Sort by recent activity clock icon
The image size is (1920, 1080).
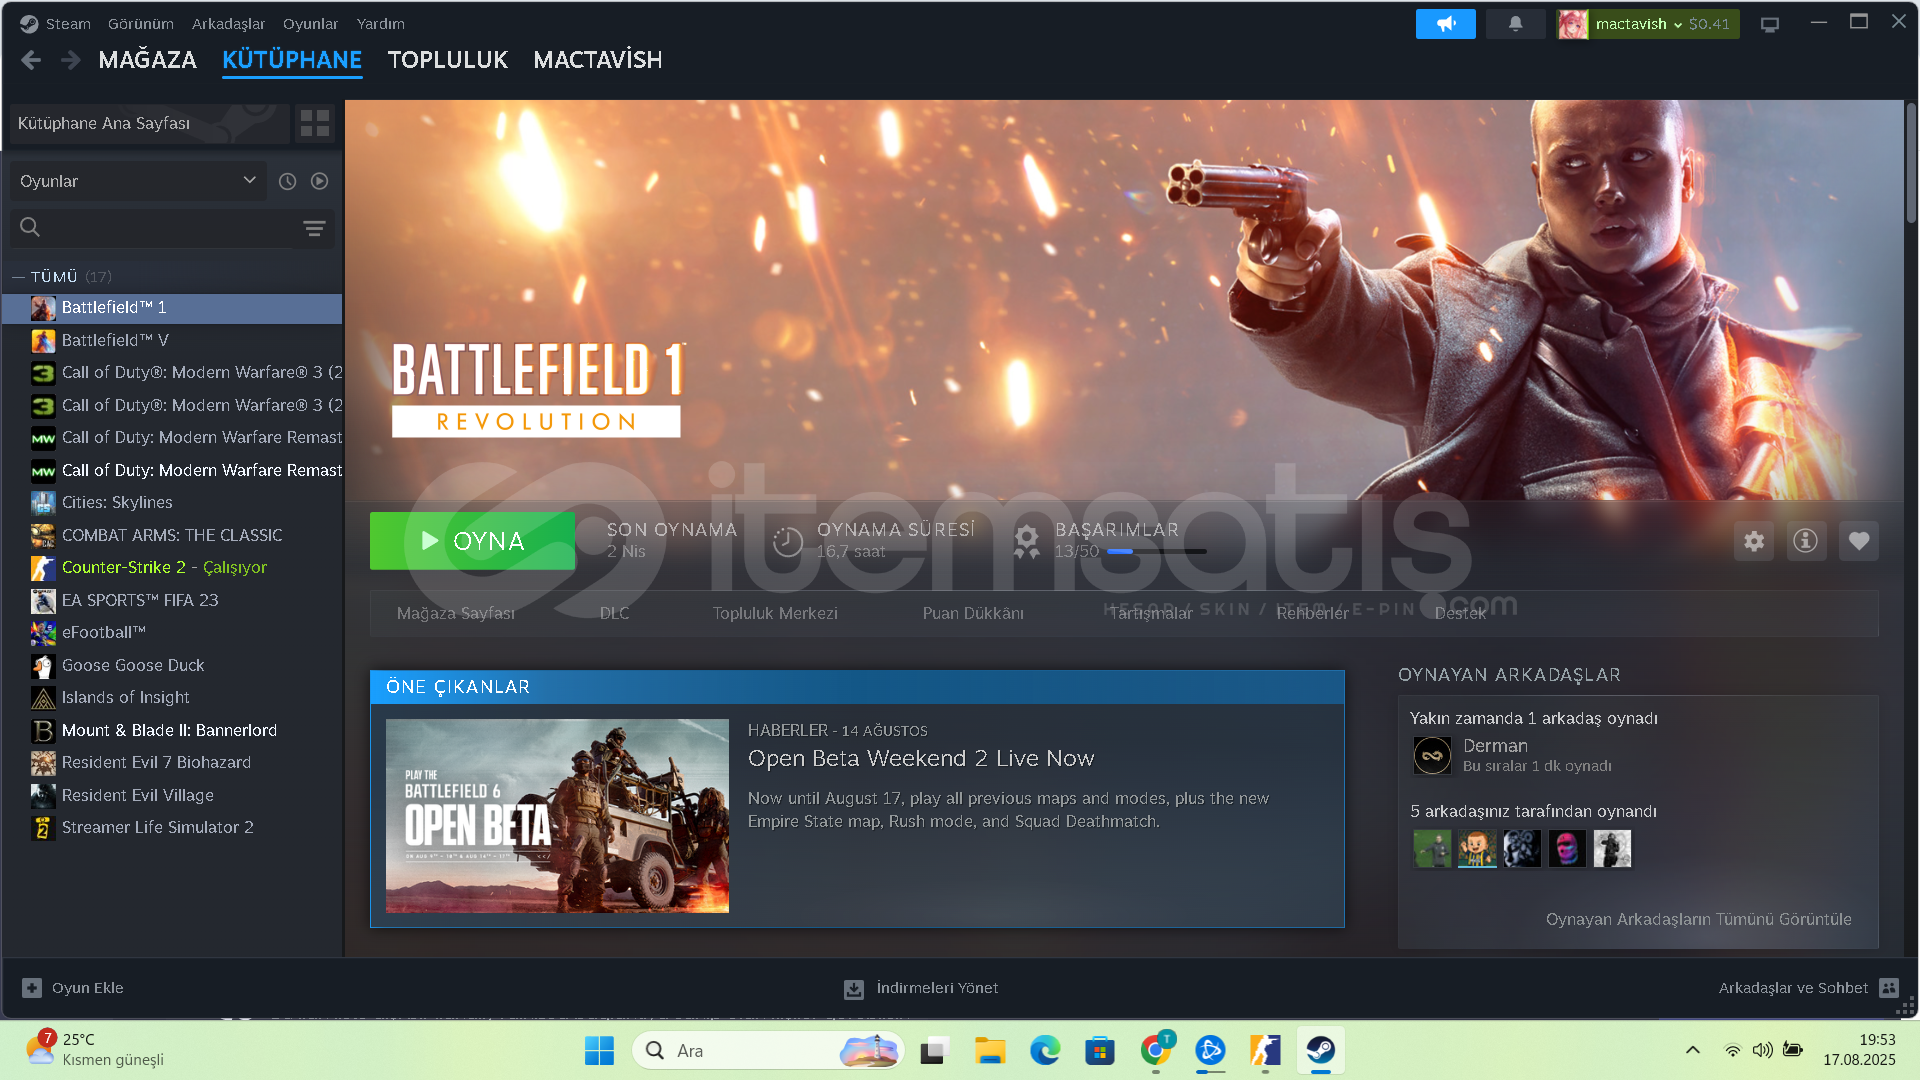(287, 181)
